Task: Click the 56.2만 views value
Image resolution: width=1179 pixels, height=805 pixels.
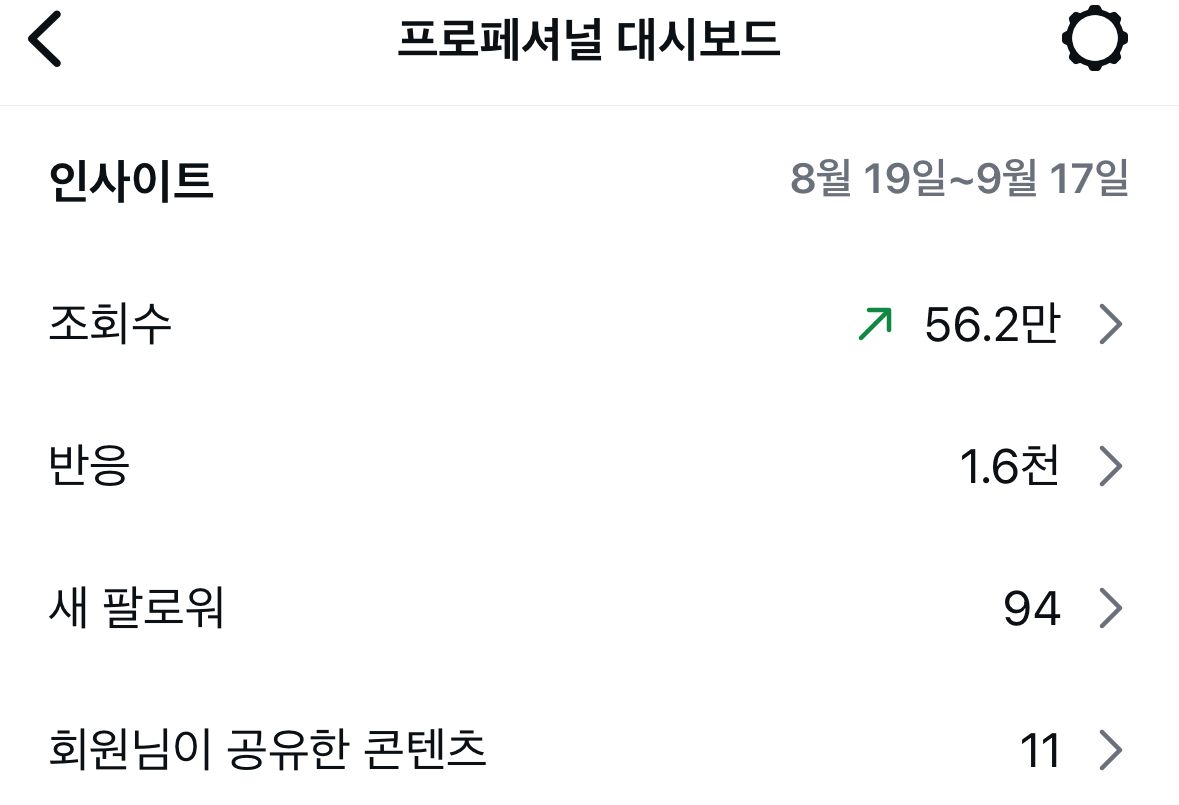Action: tap(991, 325)
